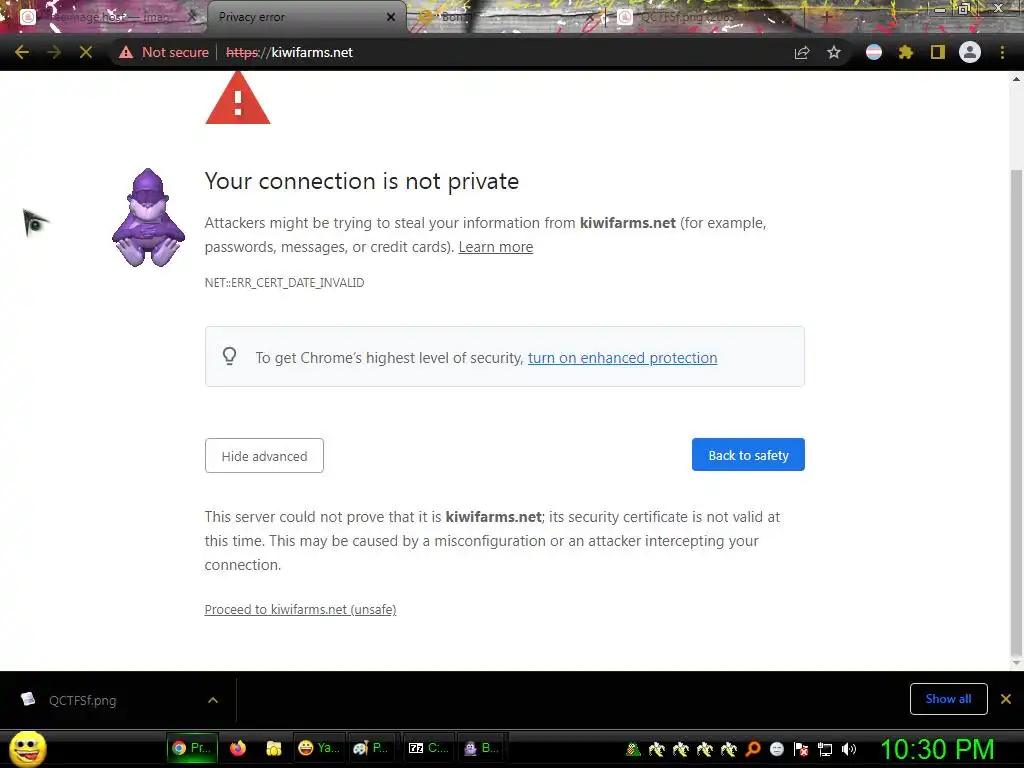Switch to the QCTFSf.png tab

click(705, 17)
